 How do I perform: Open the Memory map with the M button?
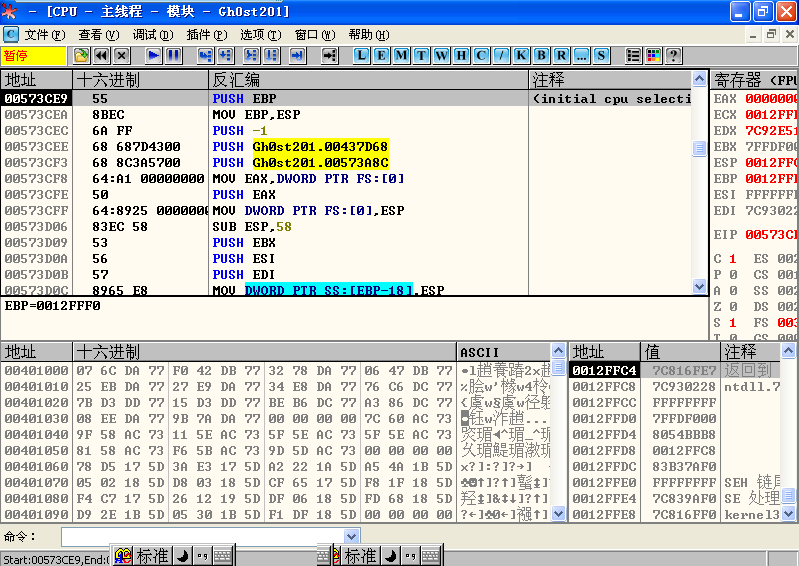click(x=401, y=56)
